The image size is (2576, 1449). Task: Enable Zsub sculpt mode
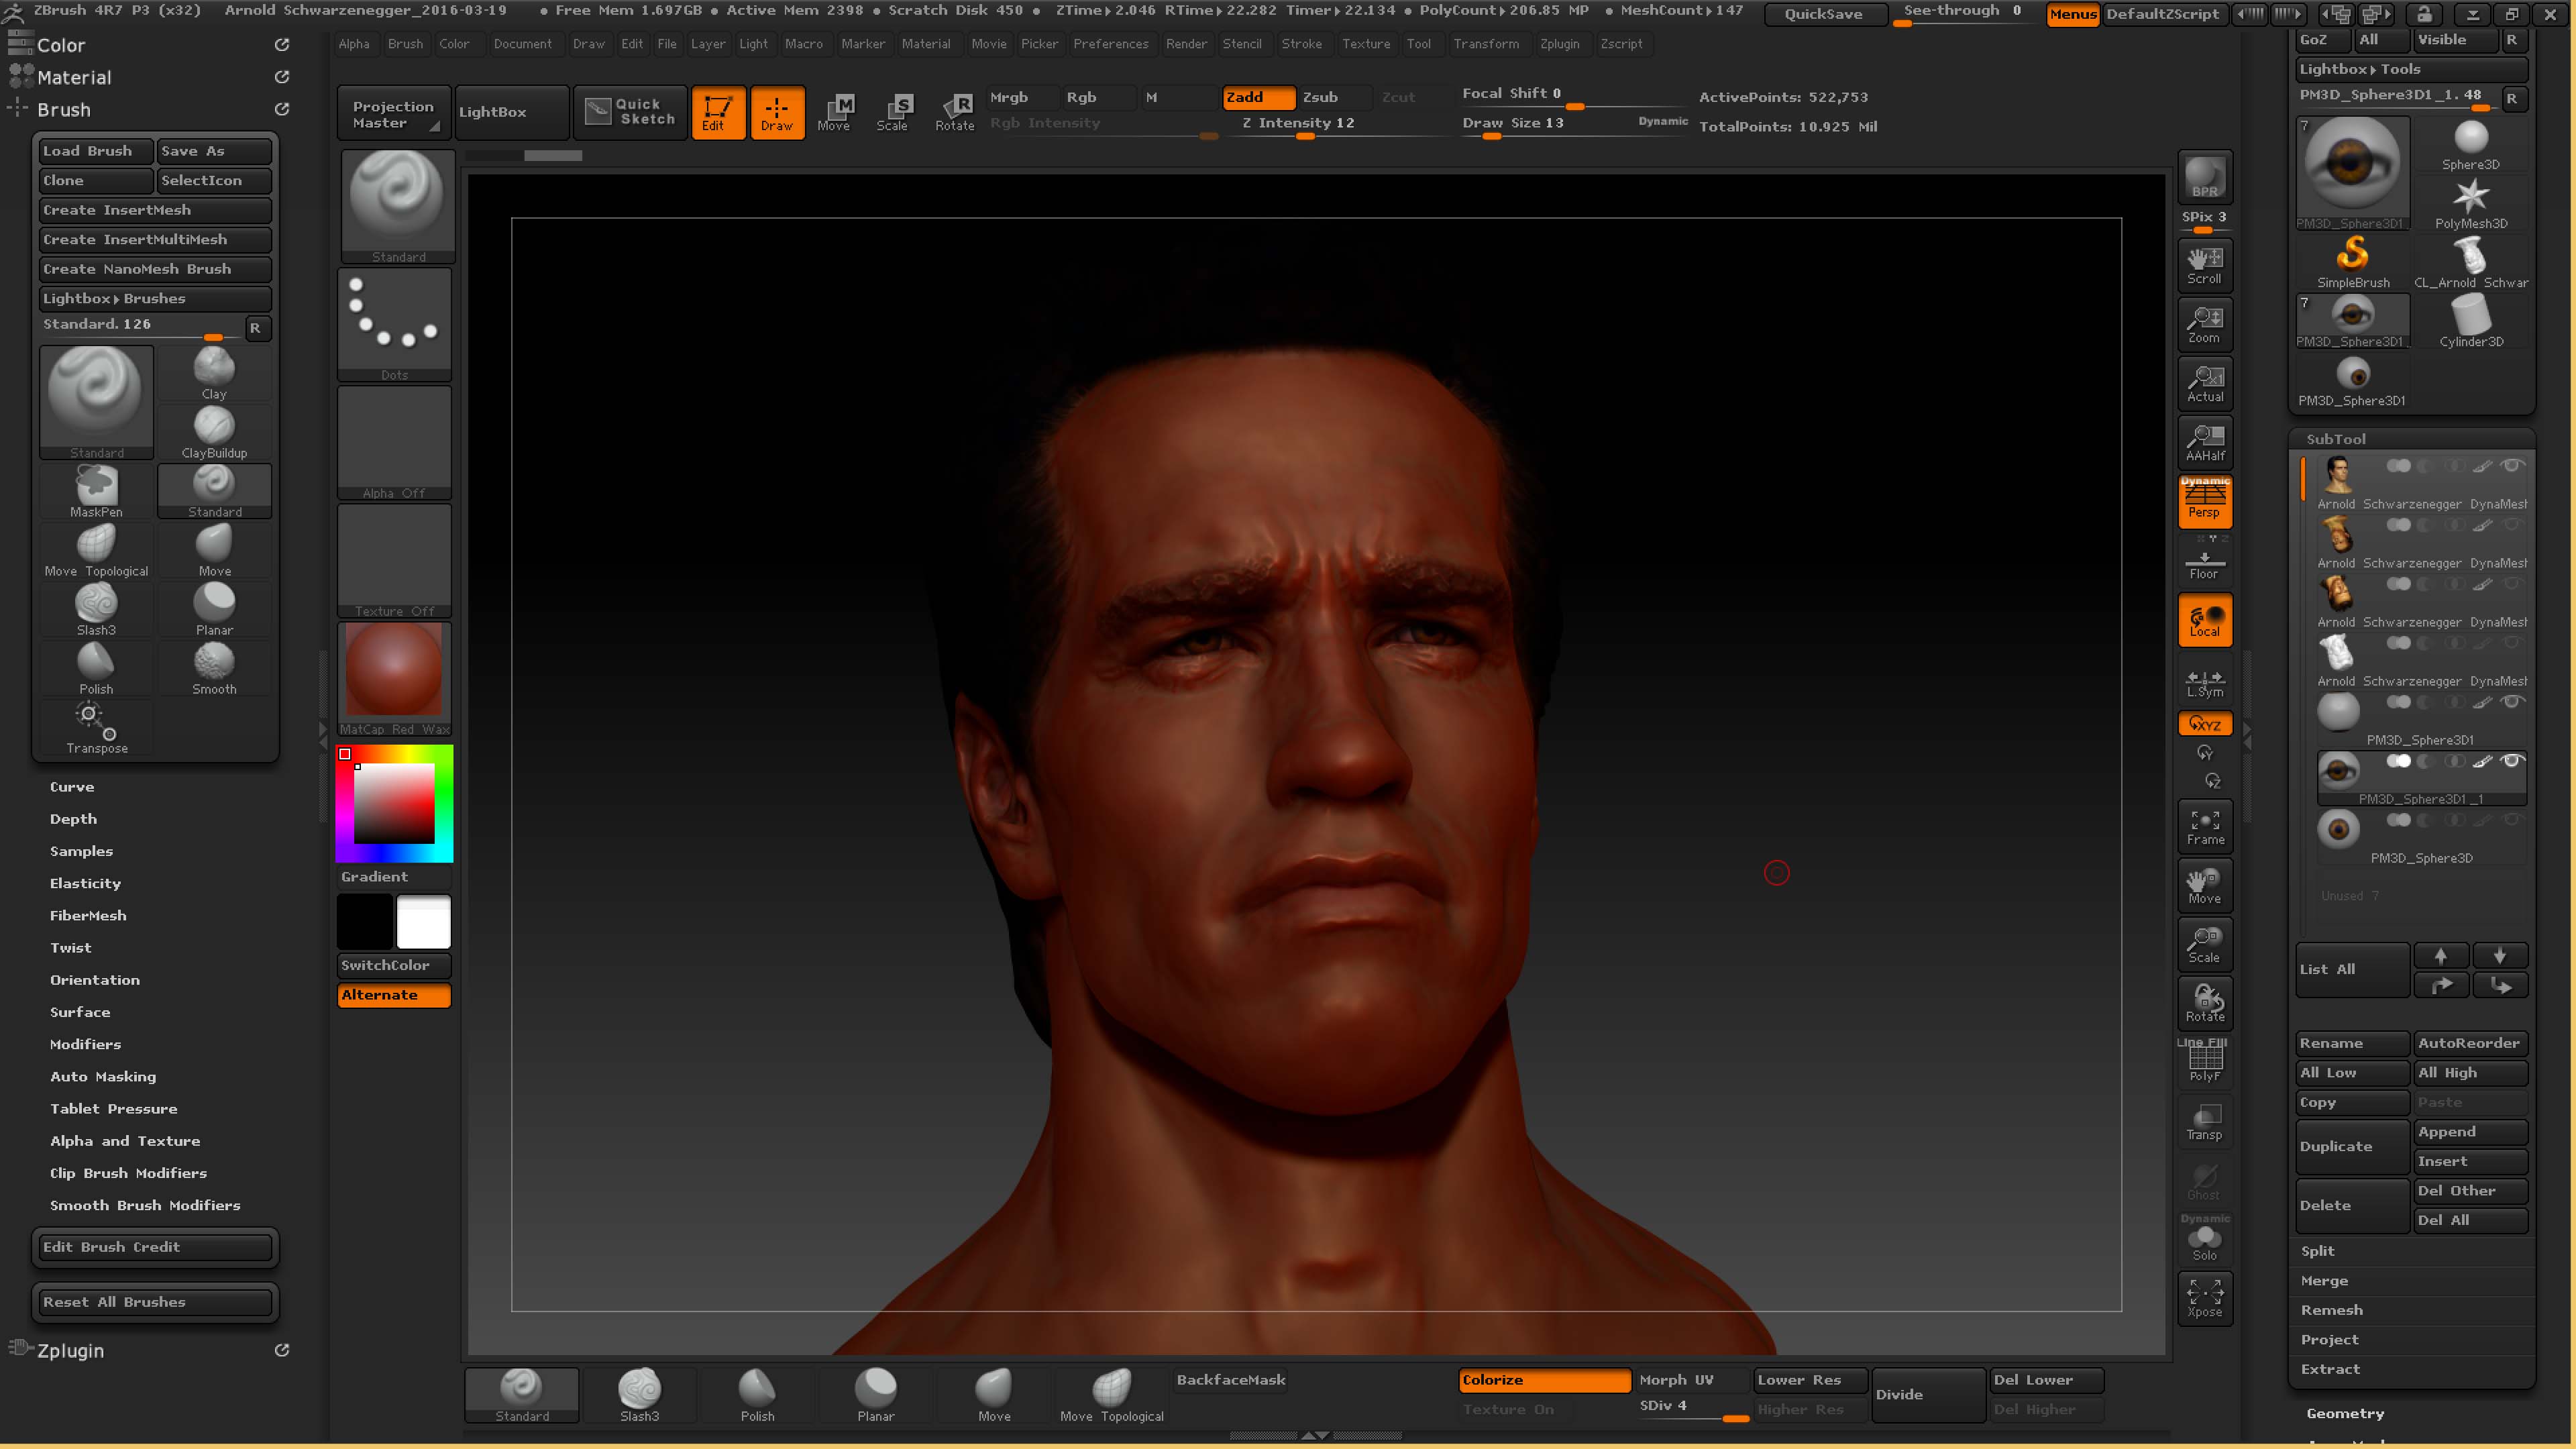[1335, 97]
